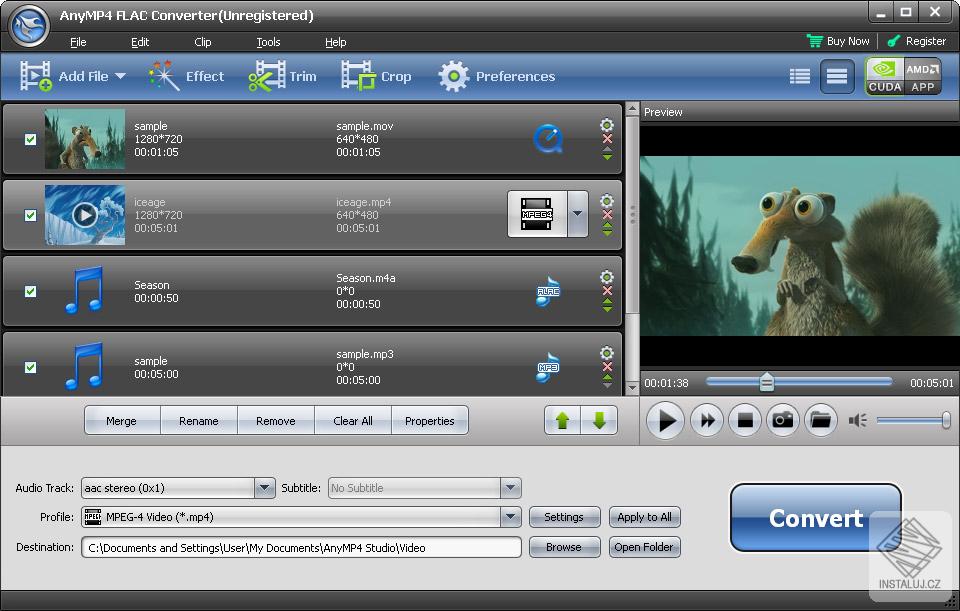Uncheck the Season.m4a audio file
Screen dimensions: 960x611
pos(29,291)
